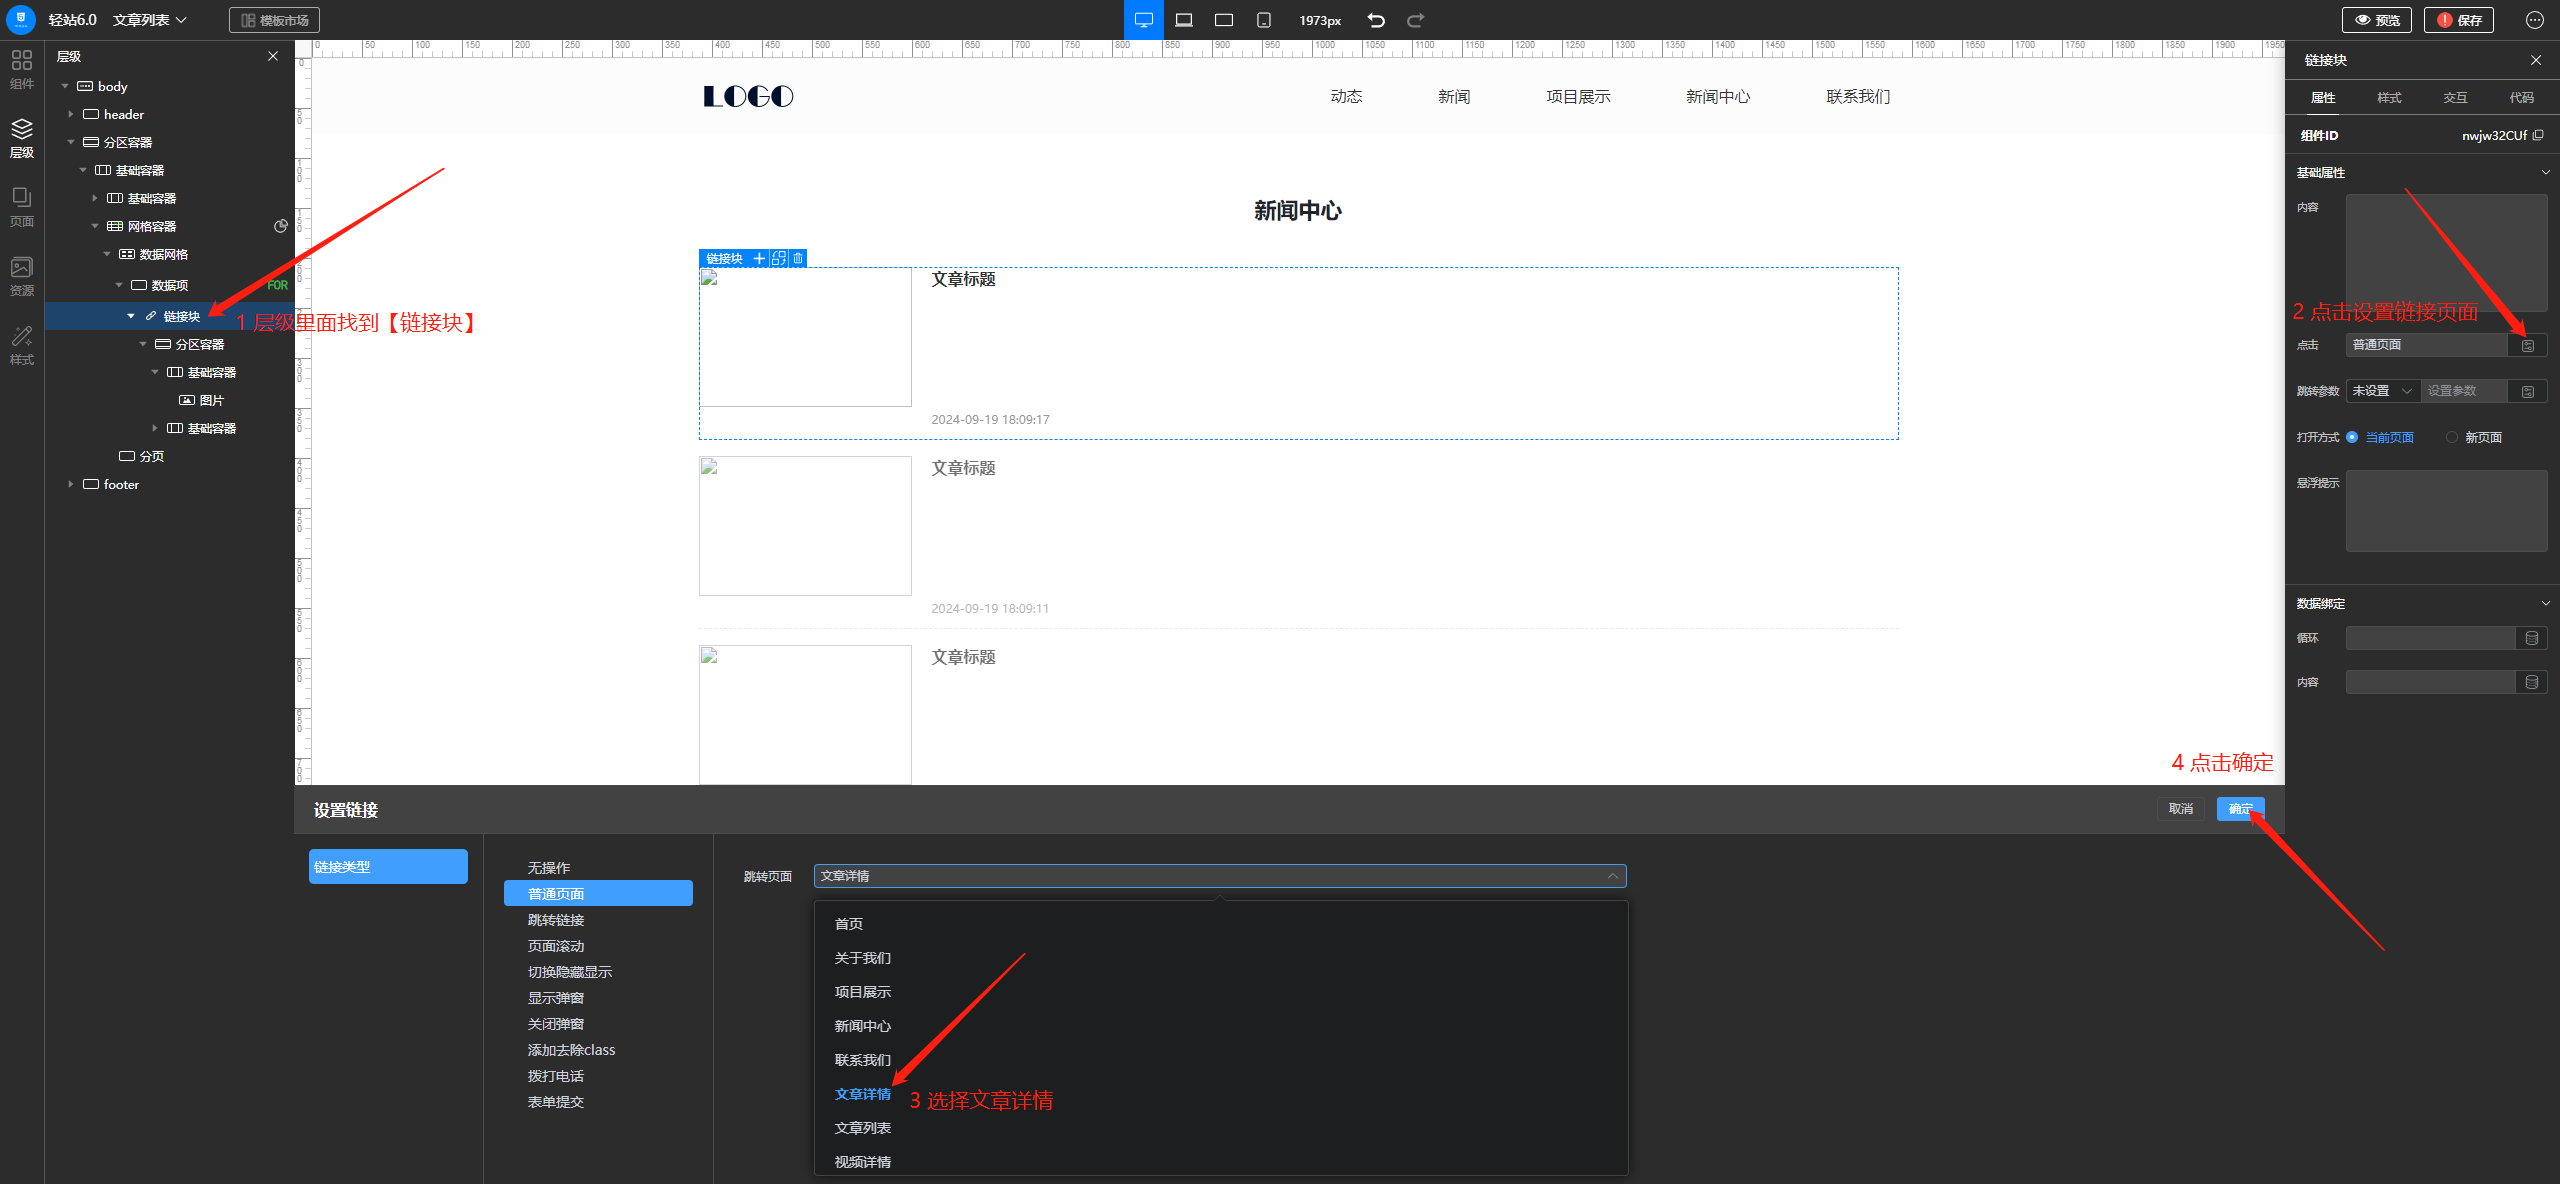Open the more options menu at top right
This screenshot has height=1184, width=2560.
[x=2535, y=20]
